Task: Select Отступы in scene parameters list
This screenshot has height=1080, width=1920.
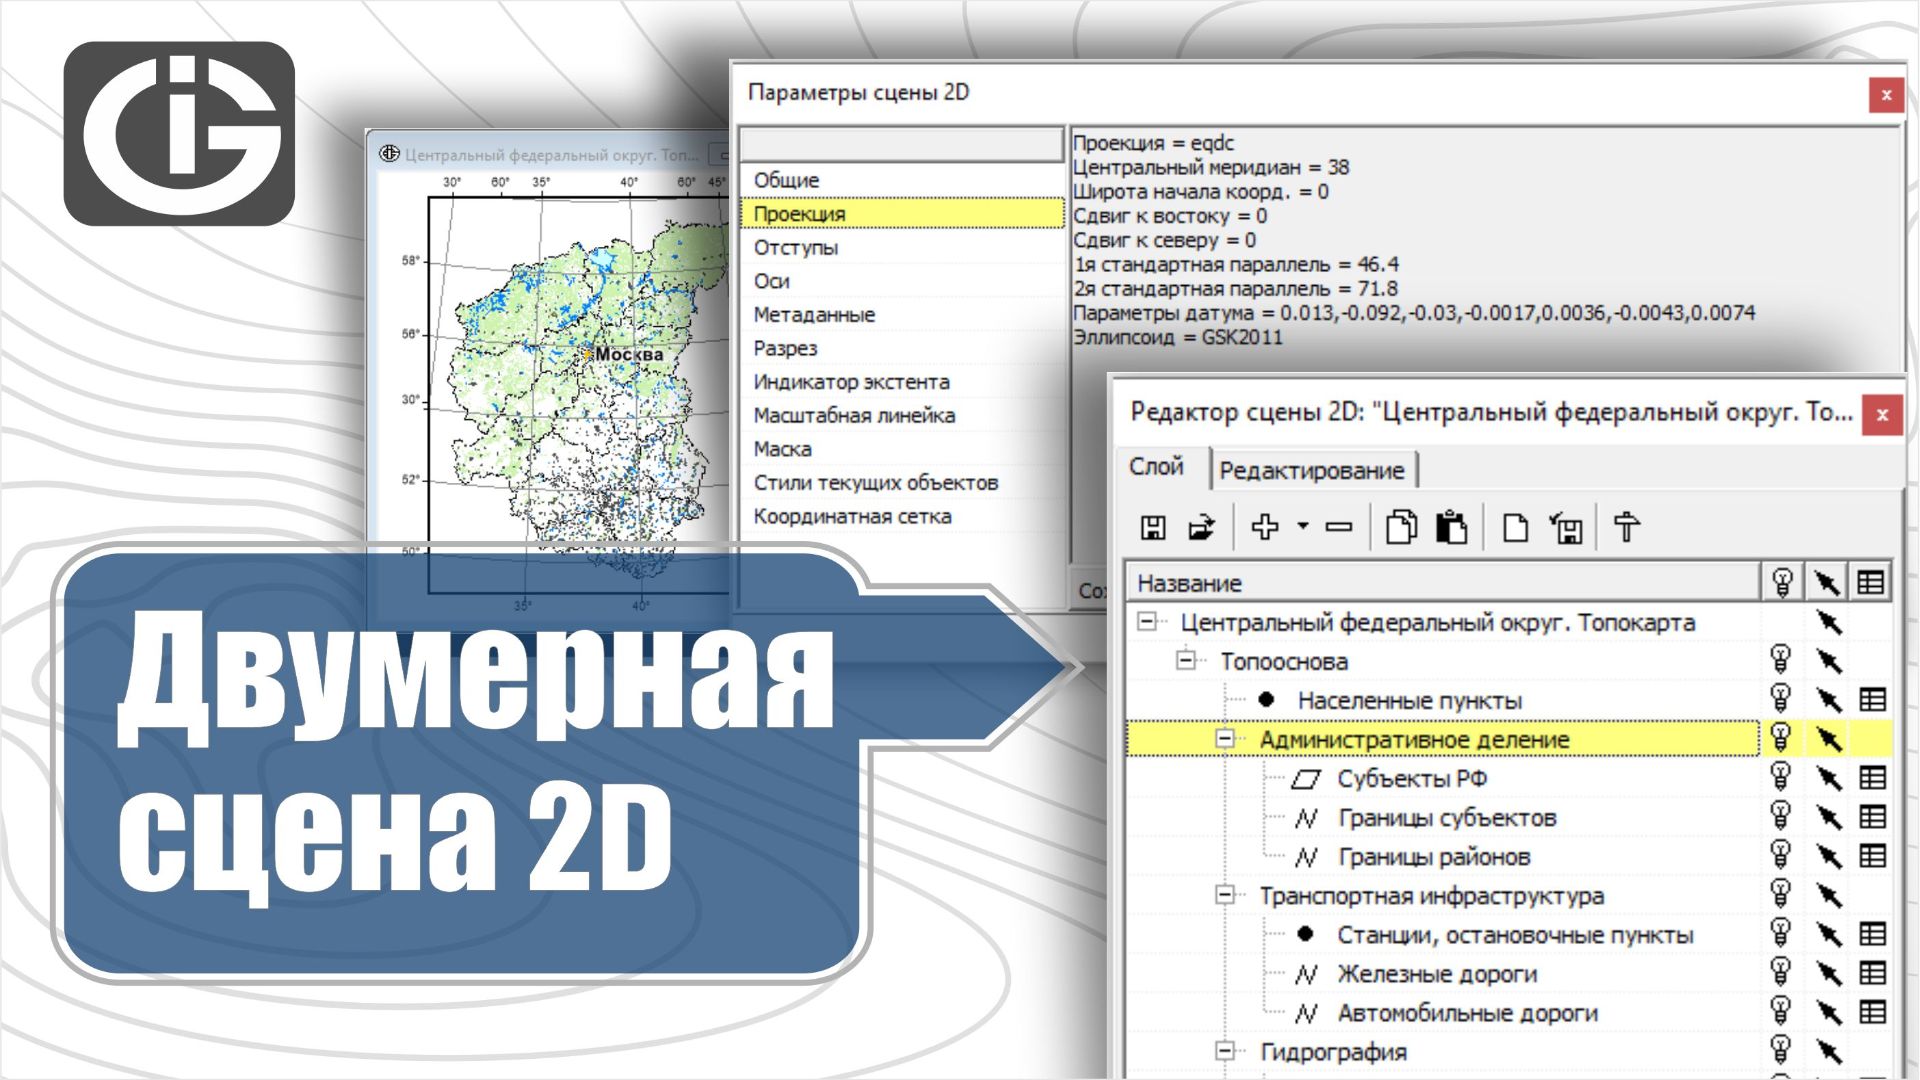Action: point(902,247)
